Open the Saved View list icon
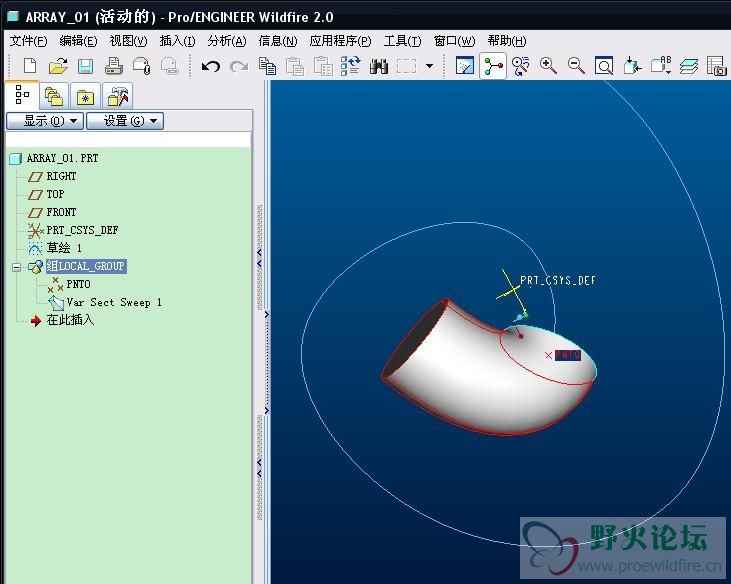The width and height of the screenshot is (731, 584). point(661,66)
